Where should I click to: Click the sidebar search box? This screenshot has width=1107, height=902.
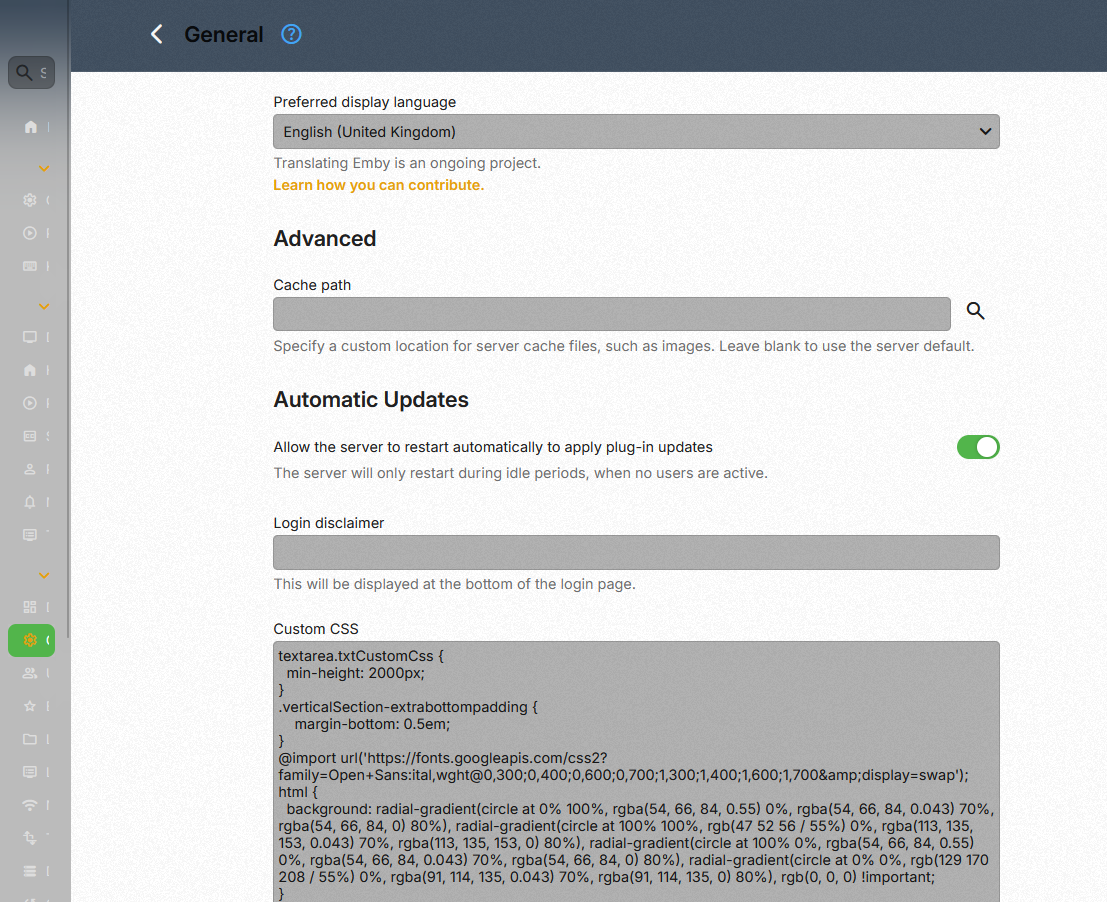click(31, 72)
